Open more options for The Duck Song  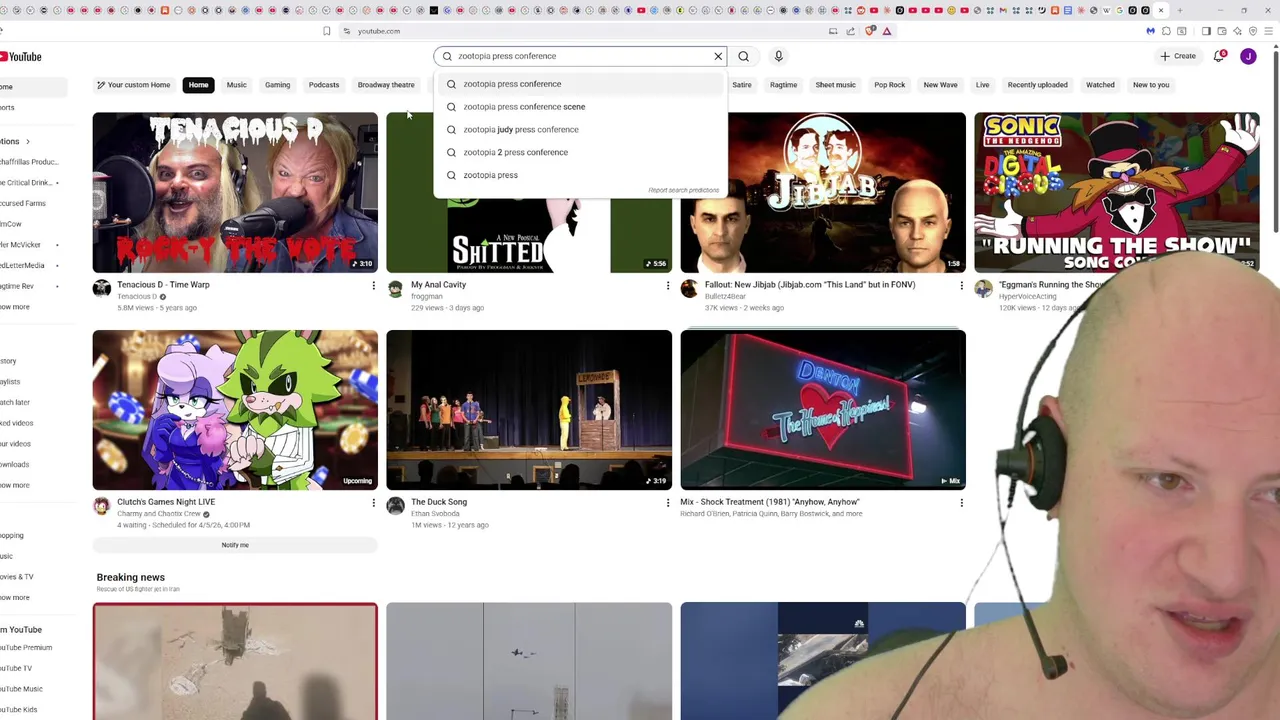(x=667, y=503)
